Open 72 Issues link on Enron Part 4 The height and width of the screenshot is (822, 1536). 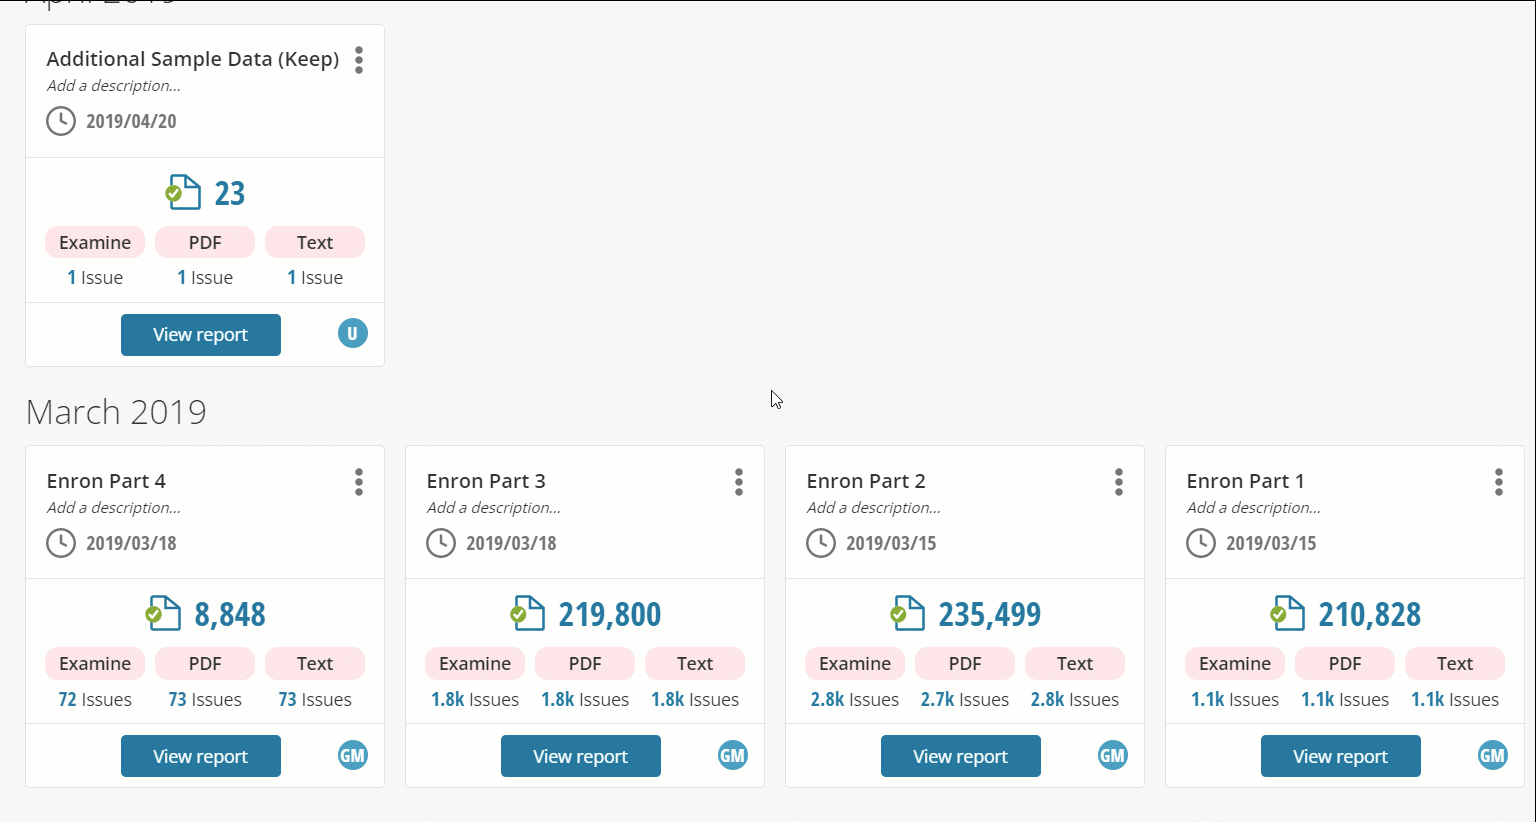pyautogui.click(x=95, y=700)
